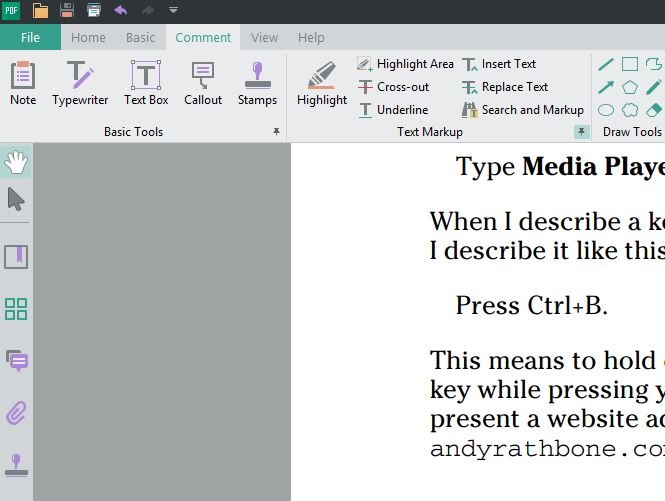Open the Bookmarks panel
Image resolution: width=665 pixels, height=501 pixels.
tap(16, 257)
